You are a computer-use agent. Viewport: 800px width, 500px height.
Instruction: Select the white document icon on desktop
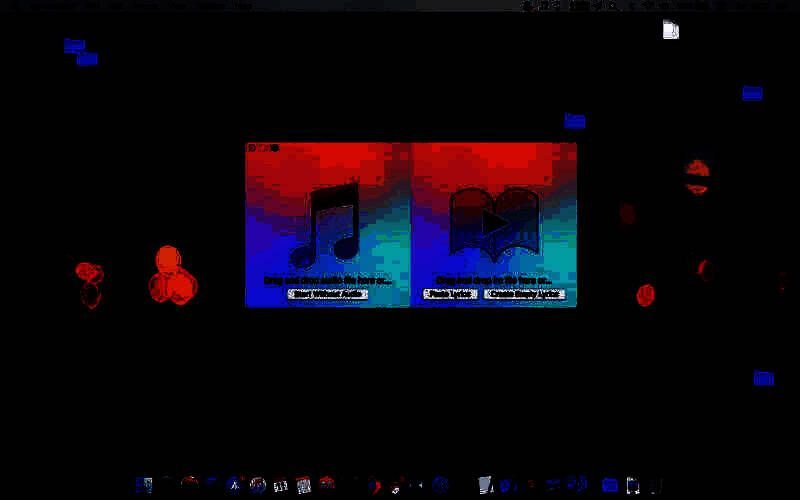[x=670, y=30]
